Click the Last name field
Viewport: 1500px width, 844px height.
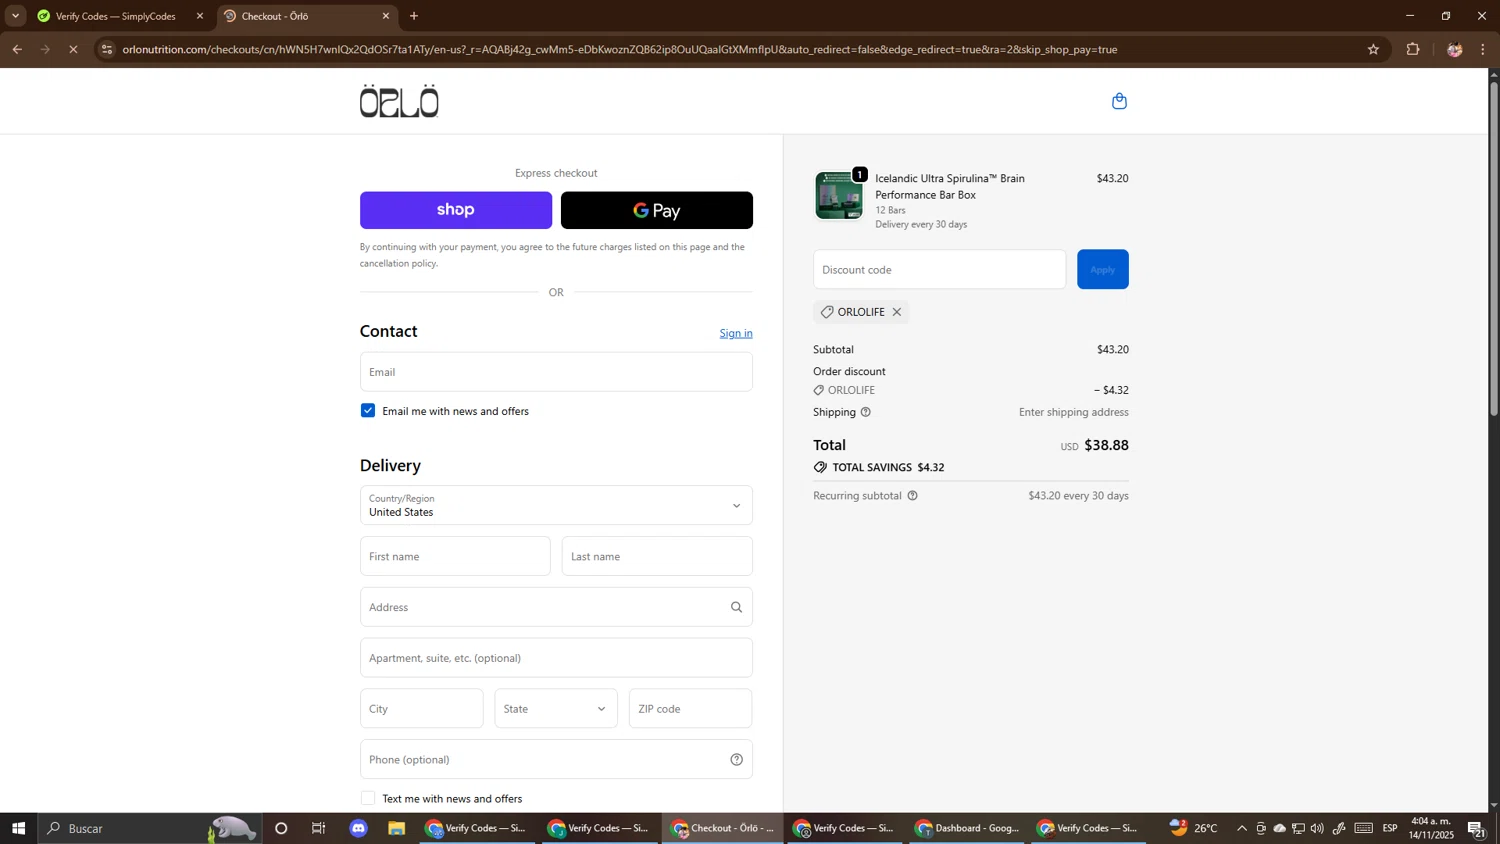[x=657, y=556]
